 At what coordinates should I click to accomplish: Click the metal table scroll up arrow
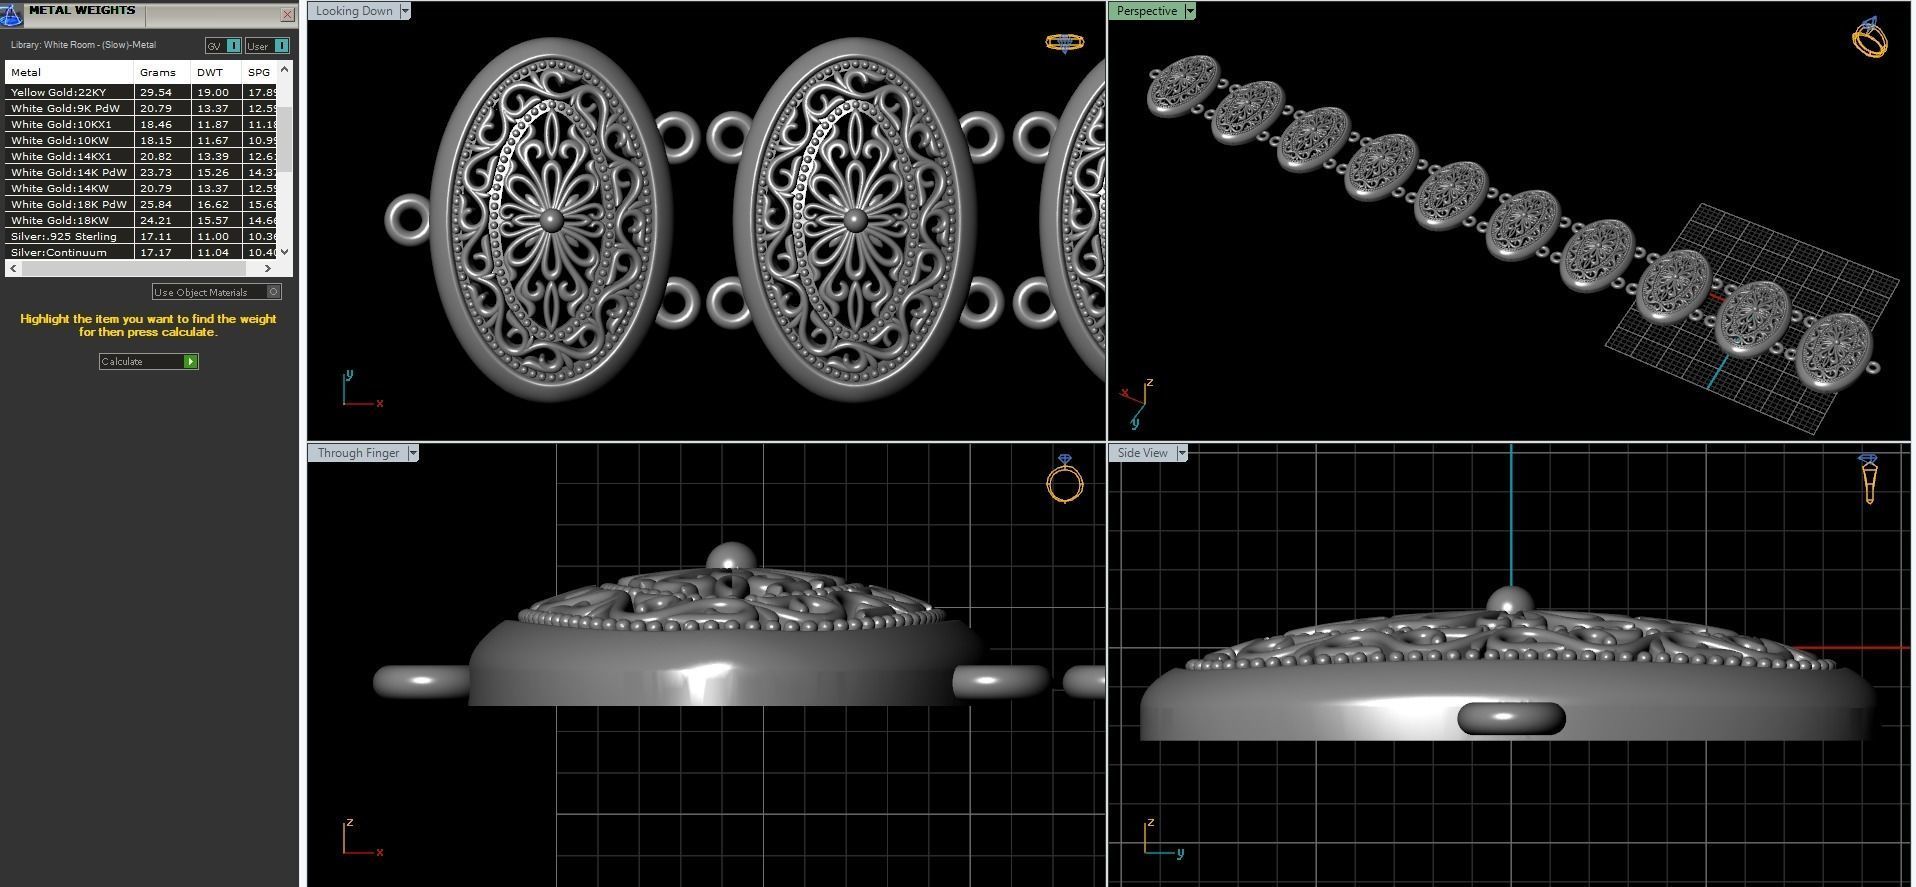point(284,69)
